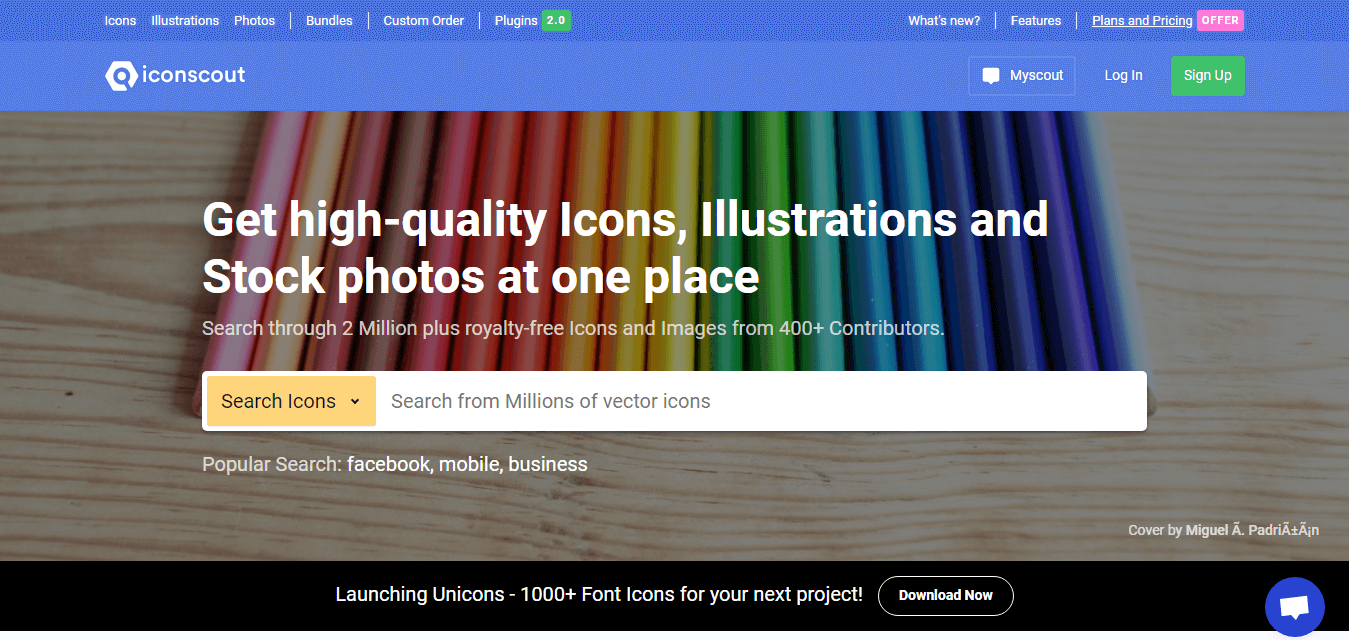Open the Features link
Image resolution: width=1349 pixels, height=640 pixels.
(1036, 20)
